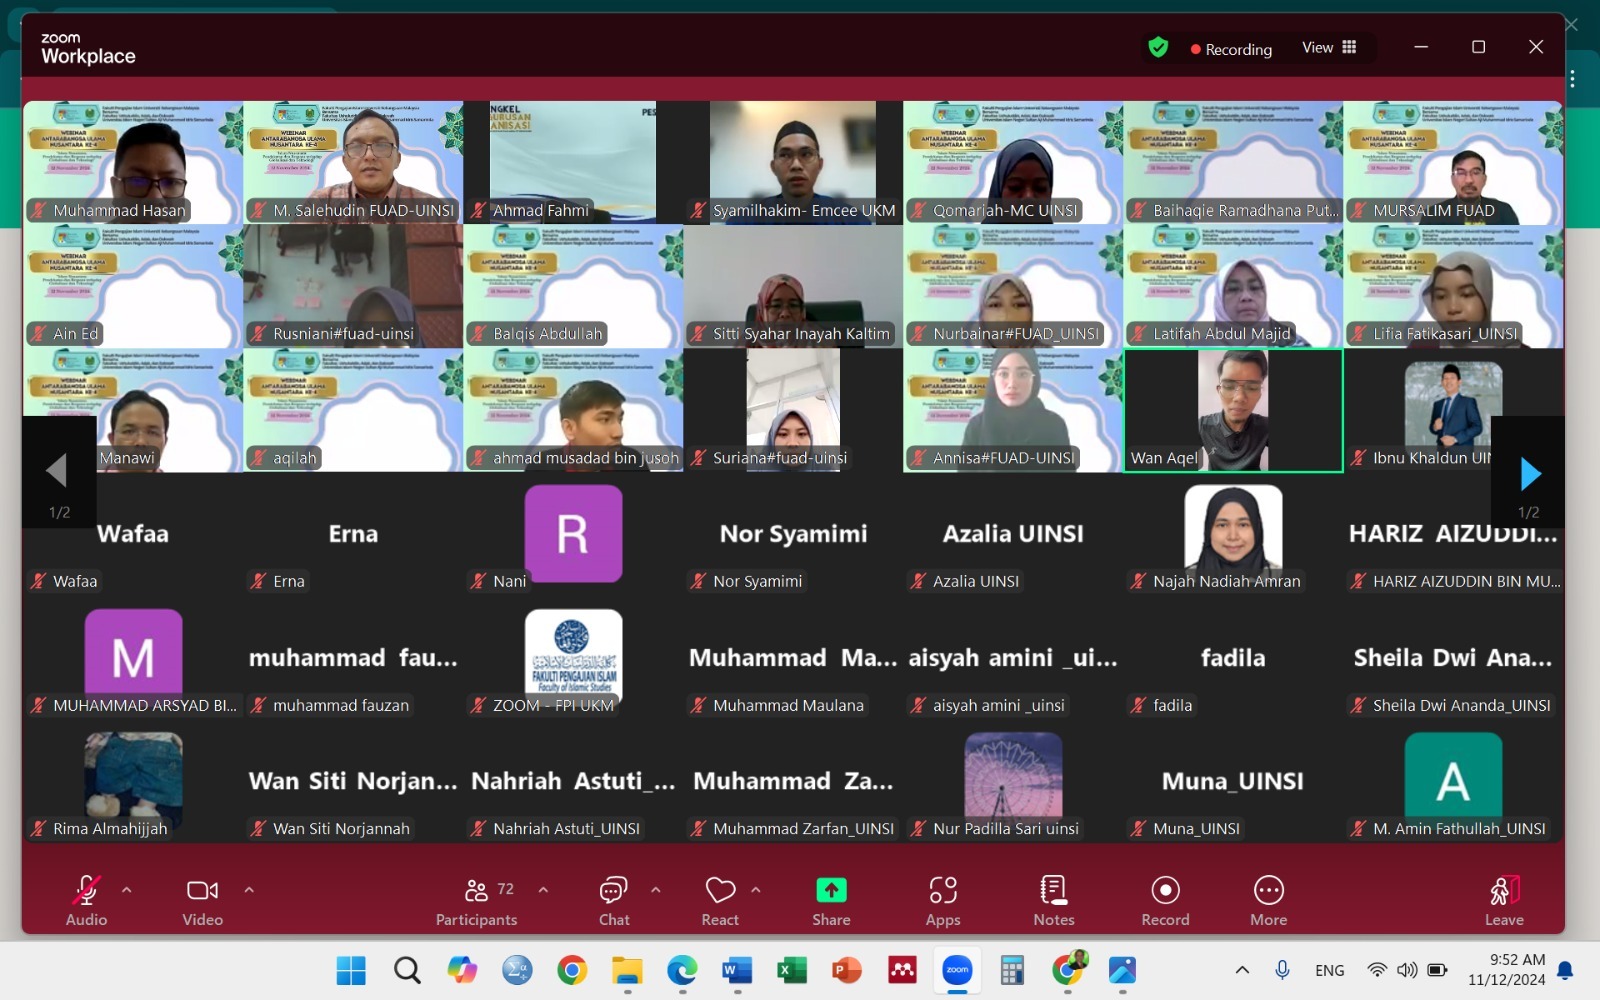Click name label 'Muhammad Zarfan_UINSI'
The image size is (1600, 1000).
point(803,828)
